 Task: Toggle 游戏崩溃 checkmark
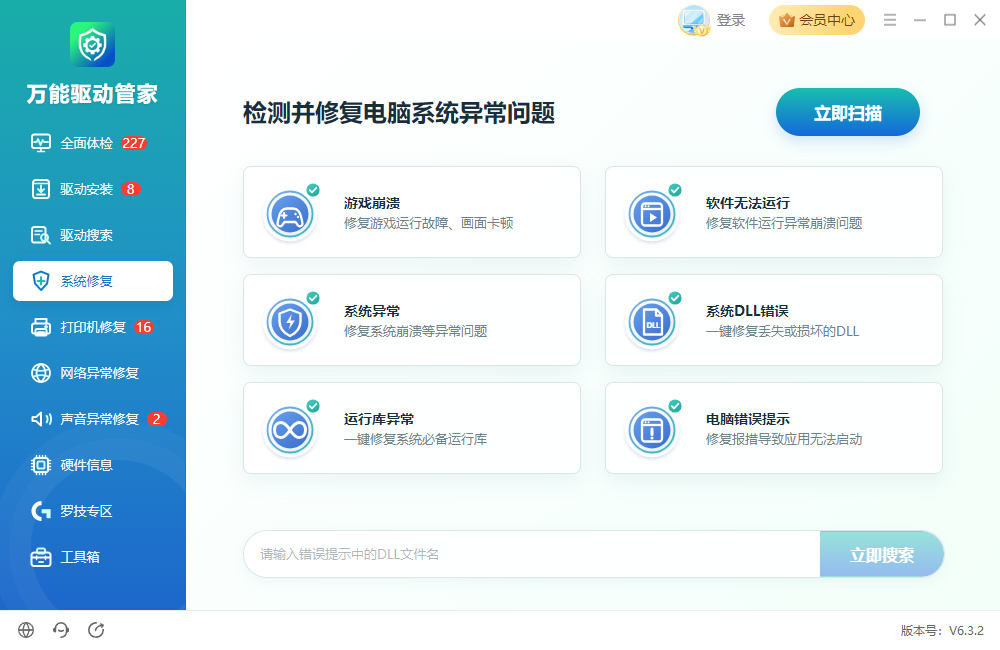point(313,190)
